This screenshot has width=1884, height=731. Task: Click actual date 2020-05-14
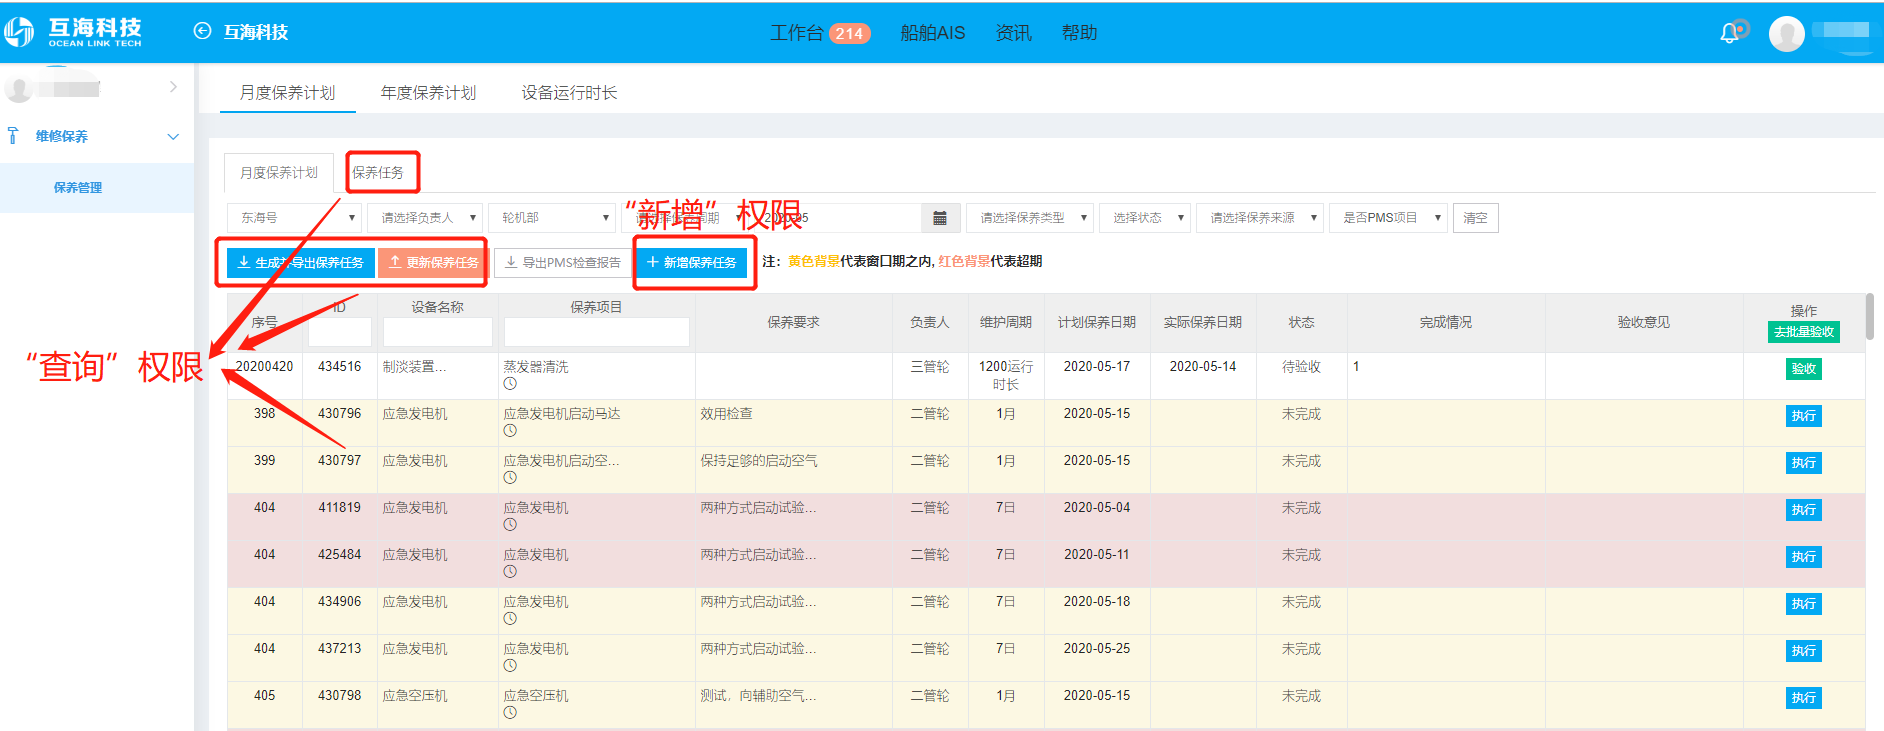pyautogui.click(x=1203, y=367)
